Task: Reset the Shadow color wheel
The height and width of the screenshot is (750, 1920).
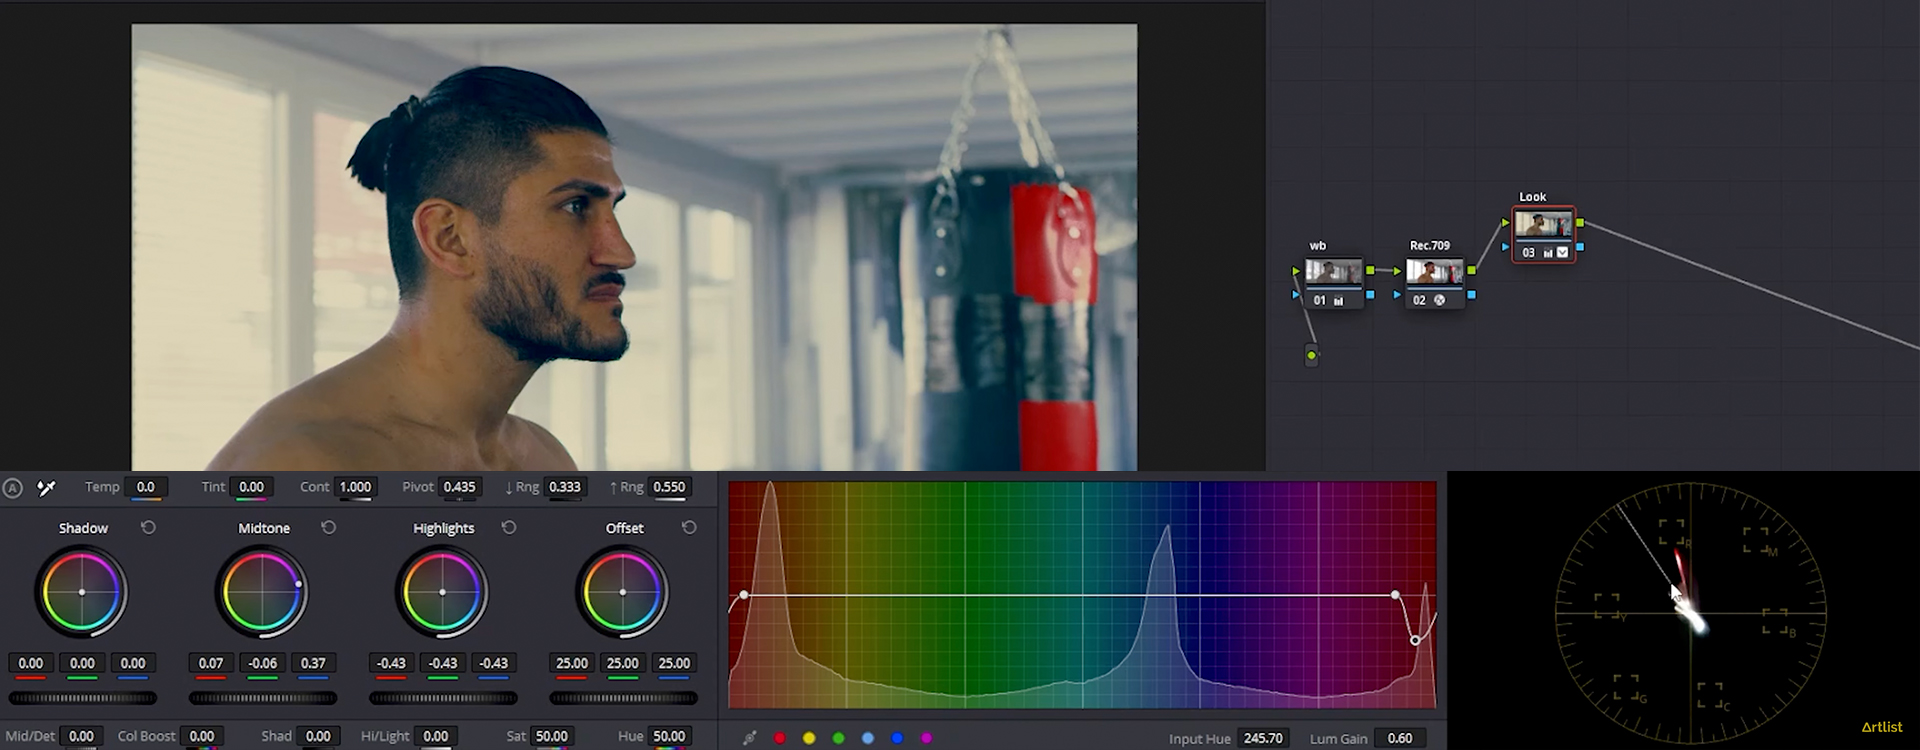Action: [148, 528]
